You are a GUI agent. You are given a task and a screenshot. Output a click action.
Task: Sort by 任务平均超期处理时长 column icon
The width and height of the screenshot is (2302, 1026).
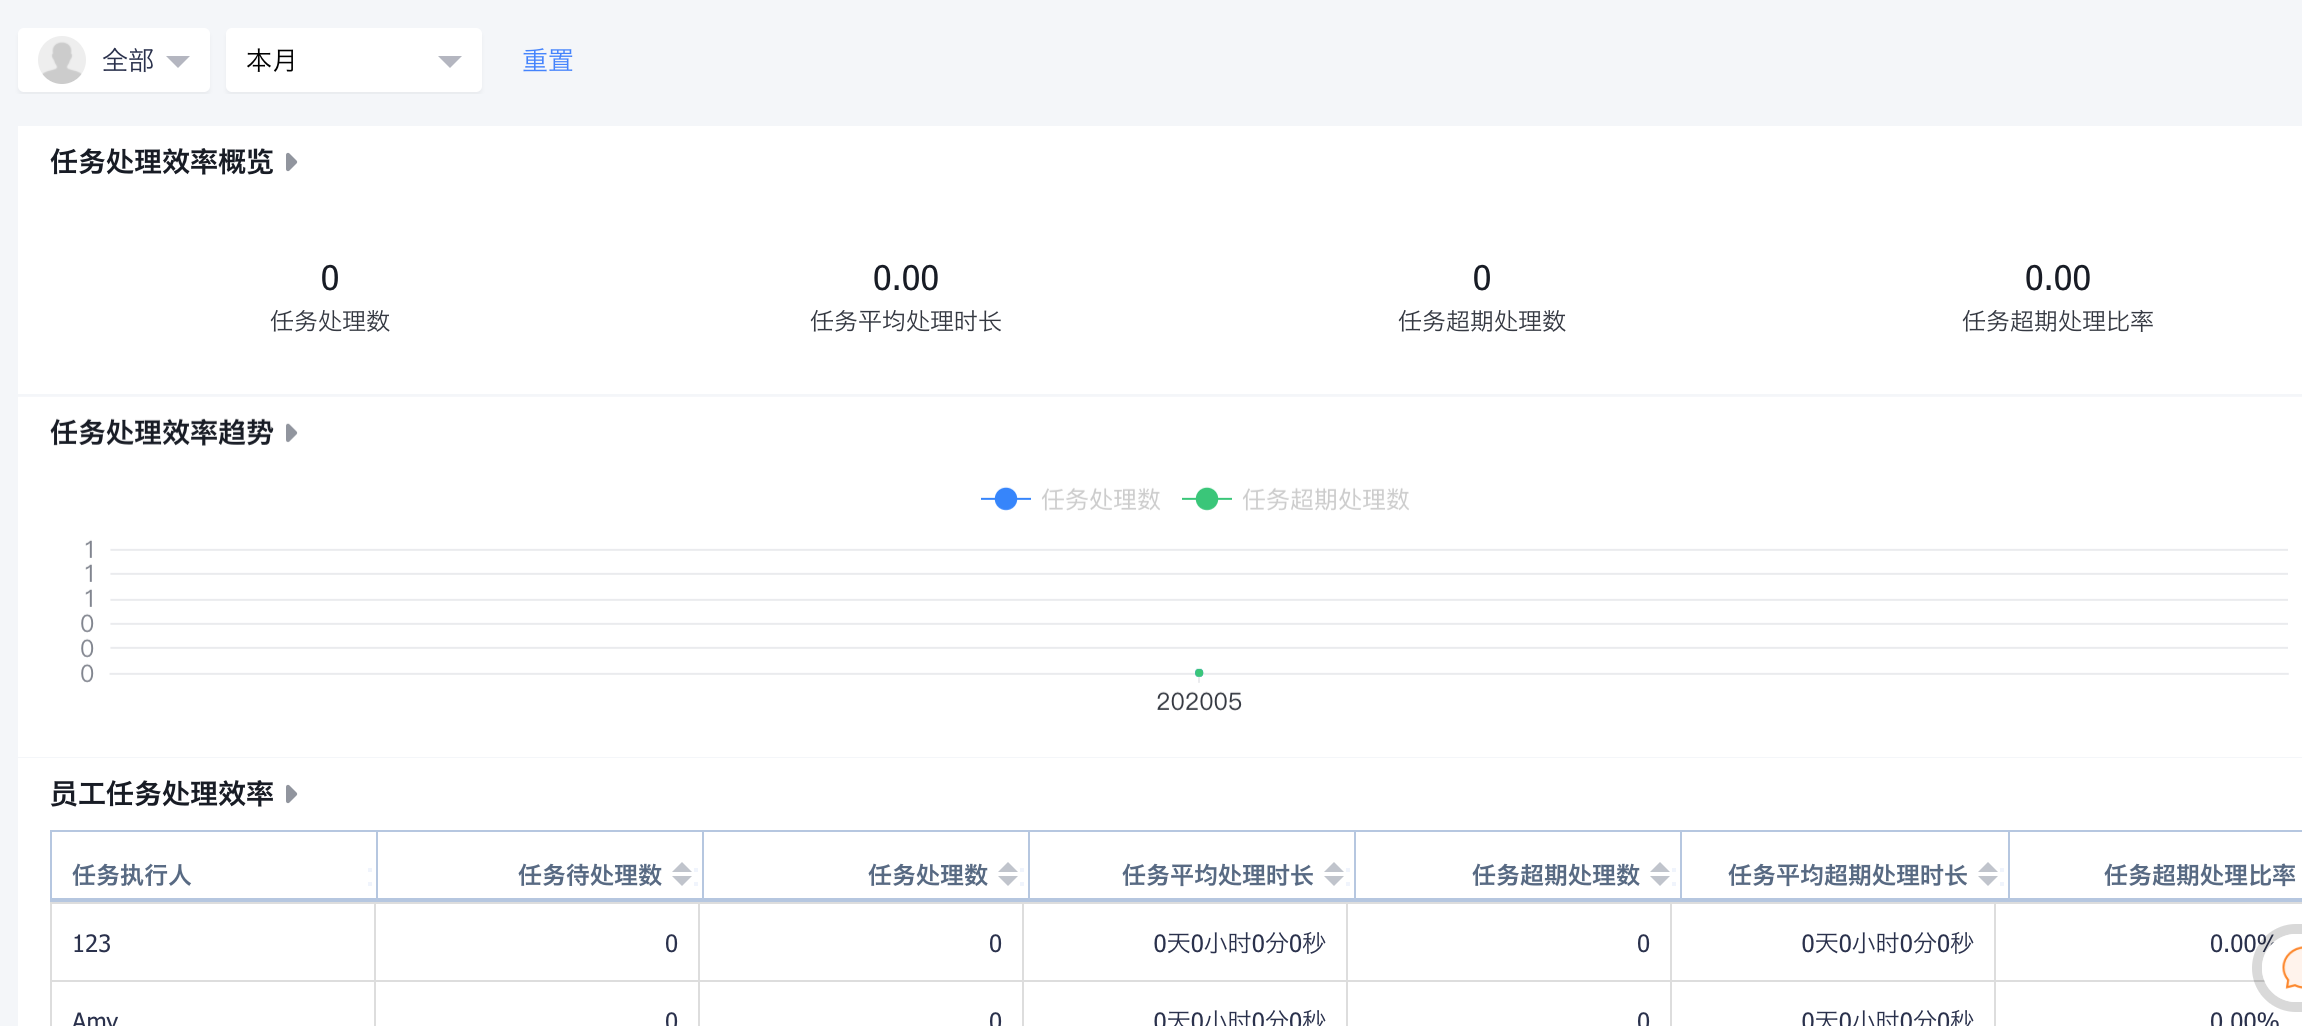coord(1988,874)
